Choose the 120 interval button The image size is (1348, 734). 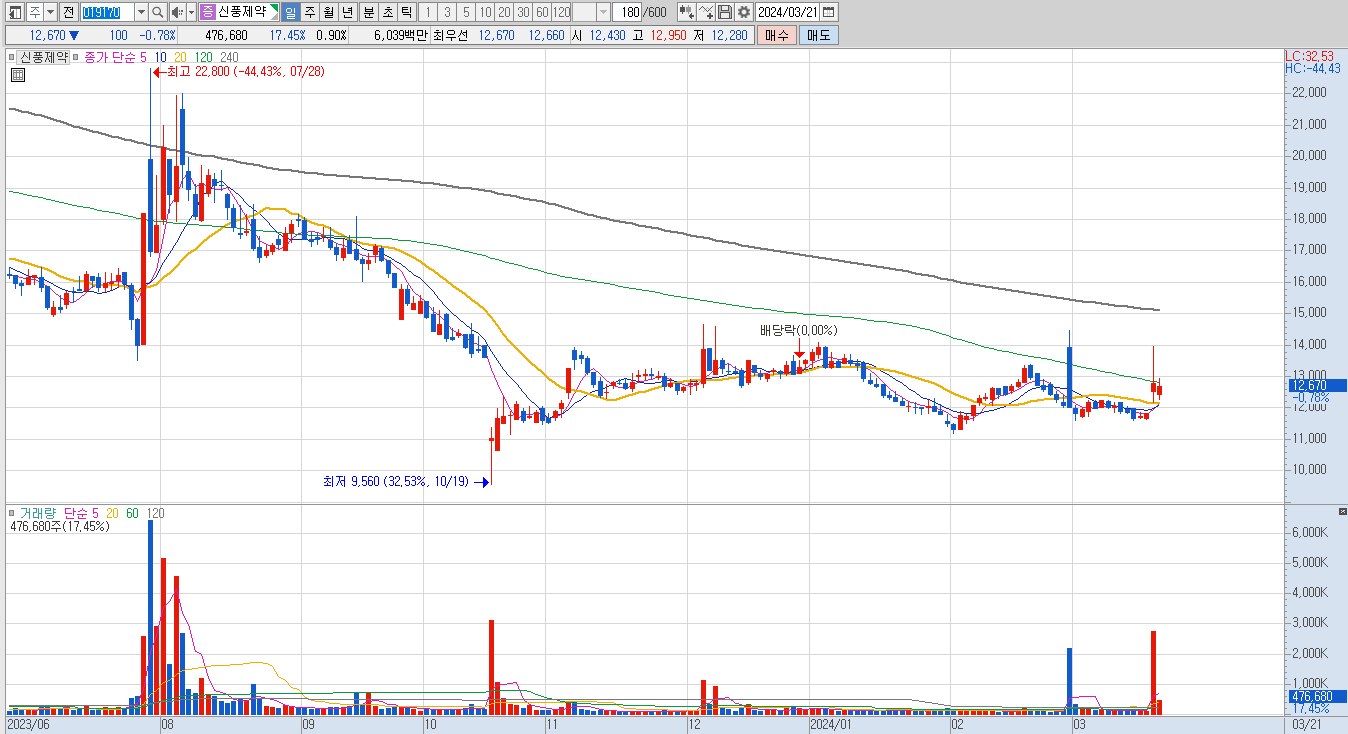pos(561,12)
